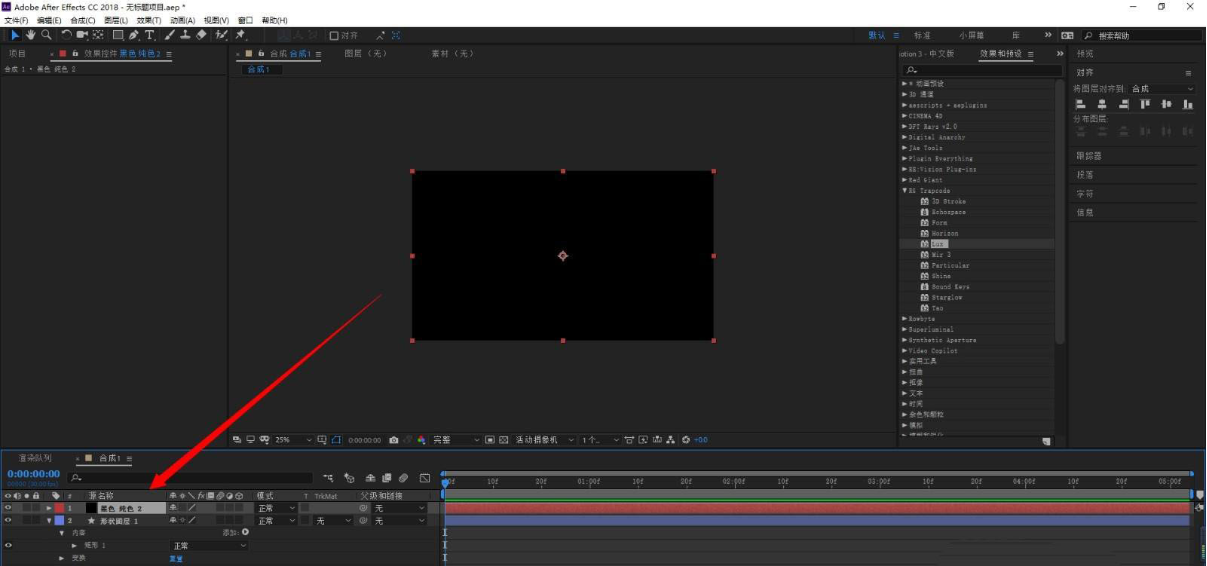
Task: Select the Selection arrow tool
Action: (15, 35)
